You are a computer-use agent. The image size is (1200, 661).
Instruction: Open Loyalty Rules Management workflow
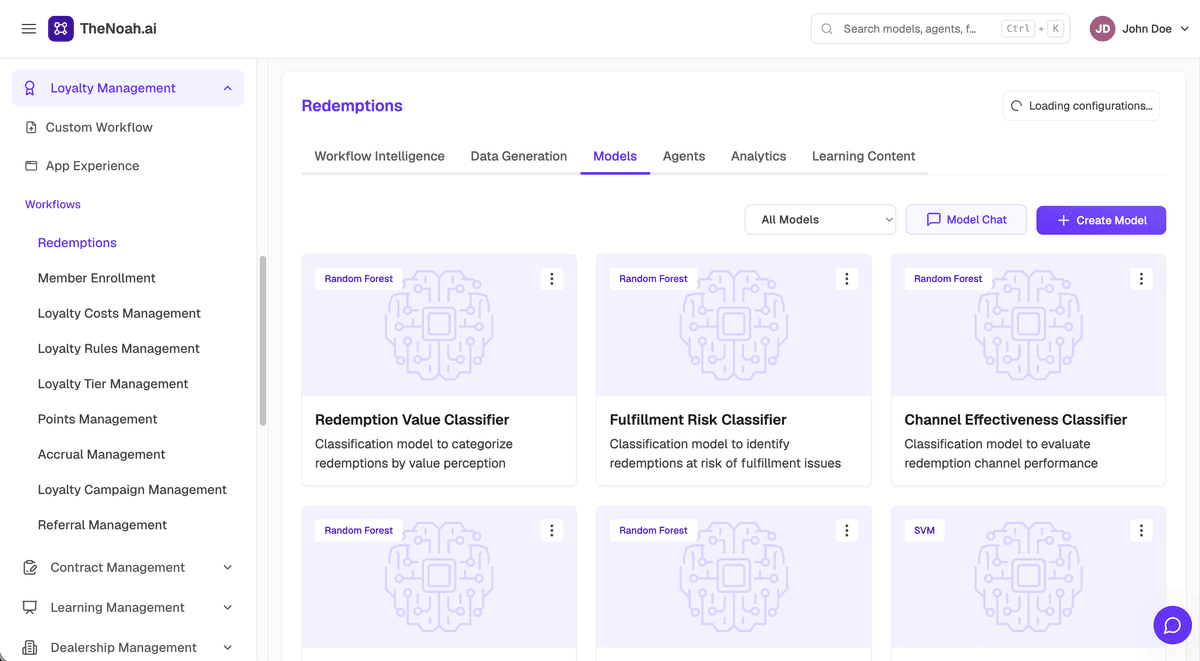(x=119, y=348)
